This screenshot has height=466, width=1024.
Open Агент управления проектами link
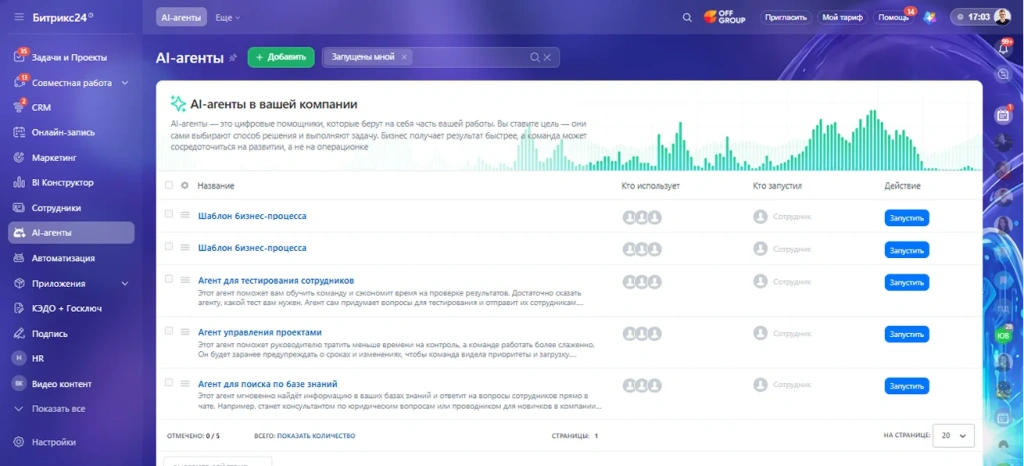point(260,332)
